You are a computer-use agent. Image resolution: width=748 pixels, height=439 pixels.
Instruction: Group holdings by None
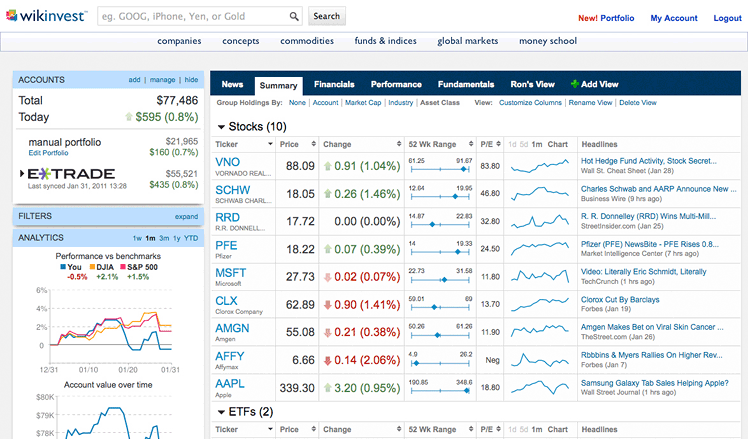297,103
